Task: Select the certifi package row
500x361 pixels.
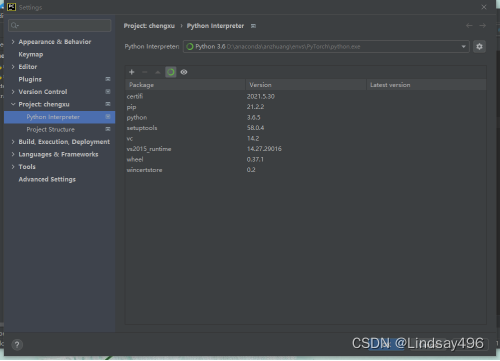Action: pyautogui.click(x=306, y=96)
